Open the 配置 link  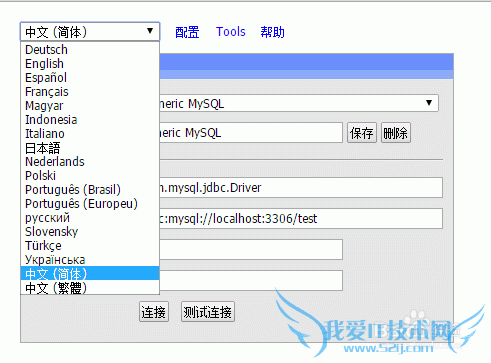[x=187, y=32]
